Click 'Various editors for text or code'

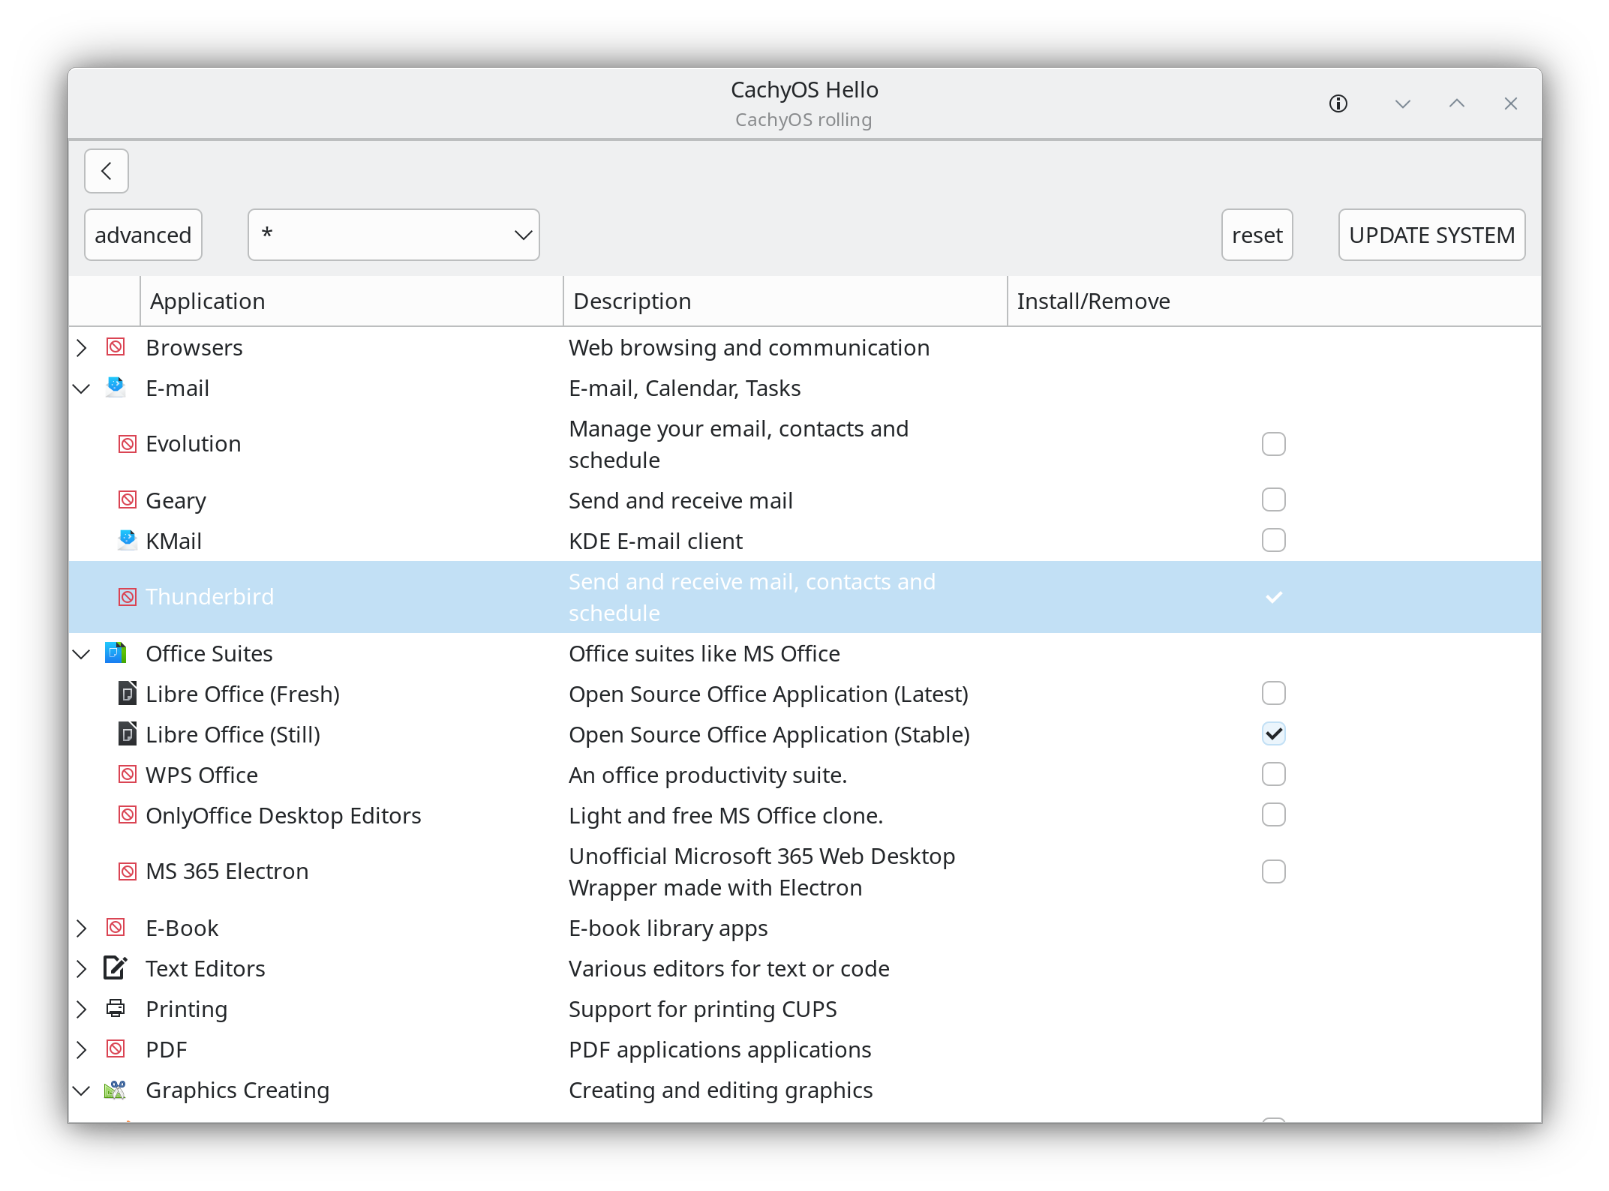click(x=729, y=969)
